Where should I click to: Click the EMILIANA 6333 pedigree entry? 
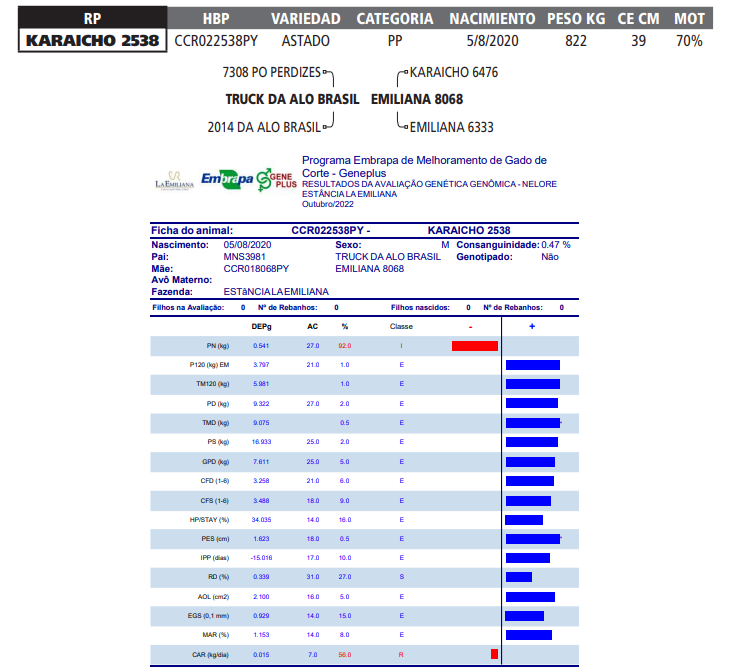coord(452,127)
